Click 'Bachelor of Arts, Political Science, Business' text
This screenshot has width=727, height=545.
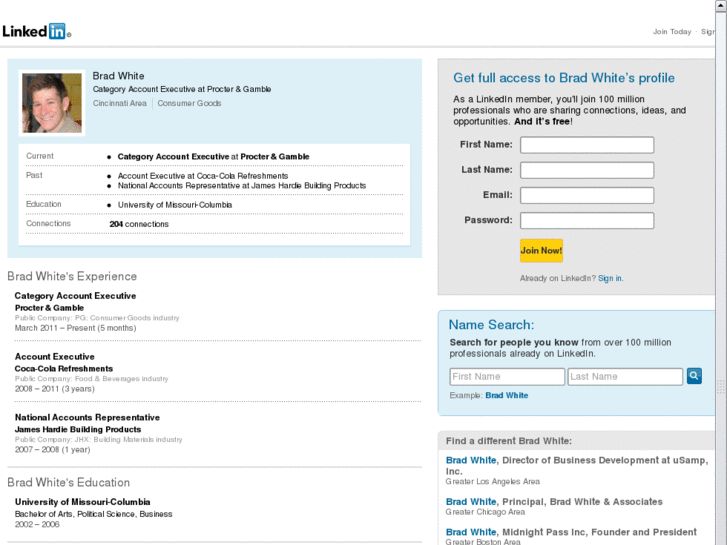click(93, 514)
